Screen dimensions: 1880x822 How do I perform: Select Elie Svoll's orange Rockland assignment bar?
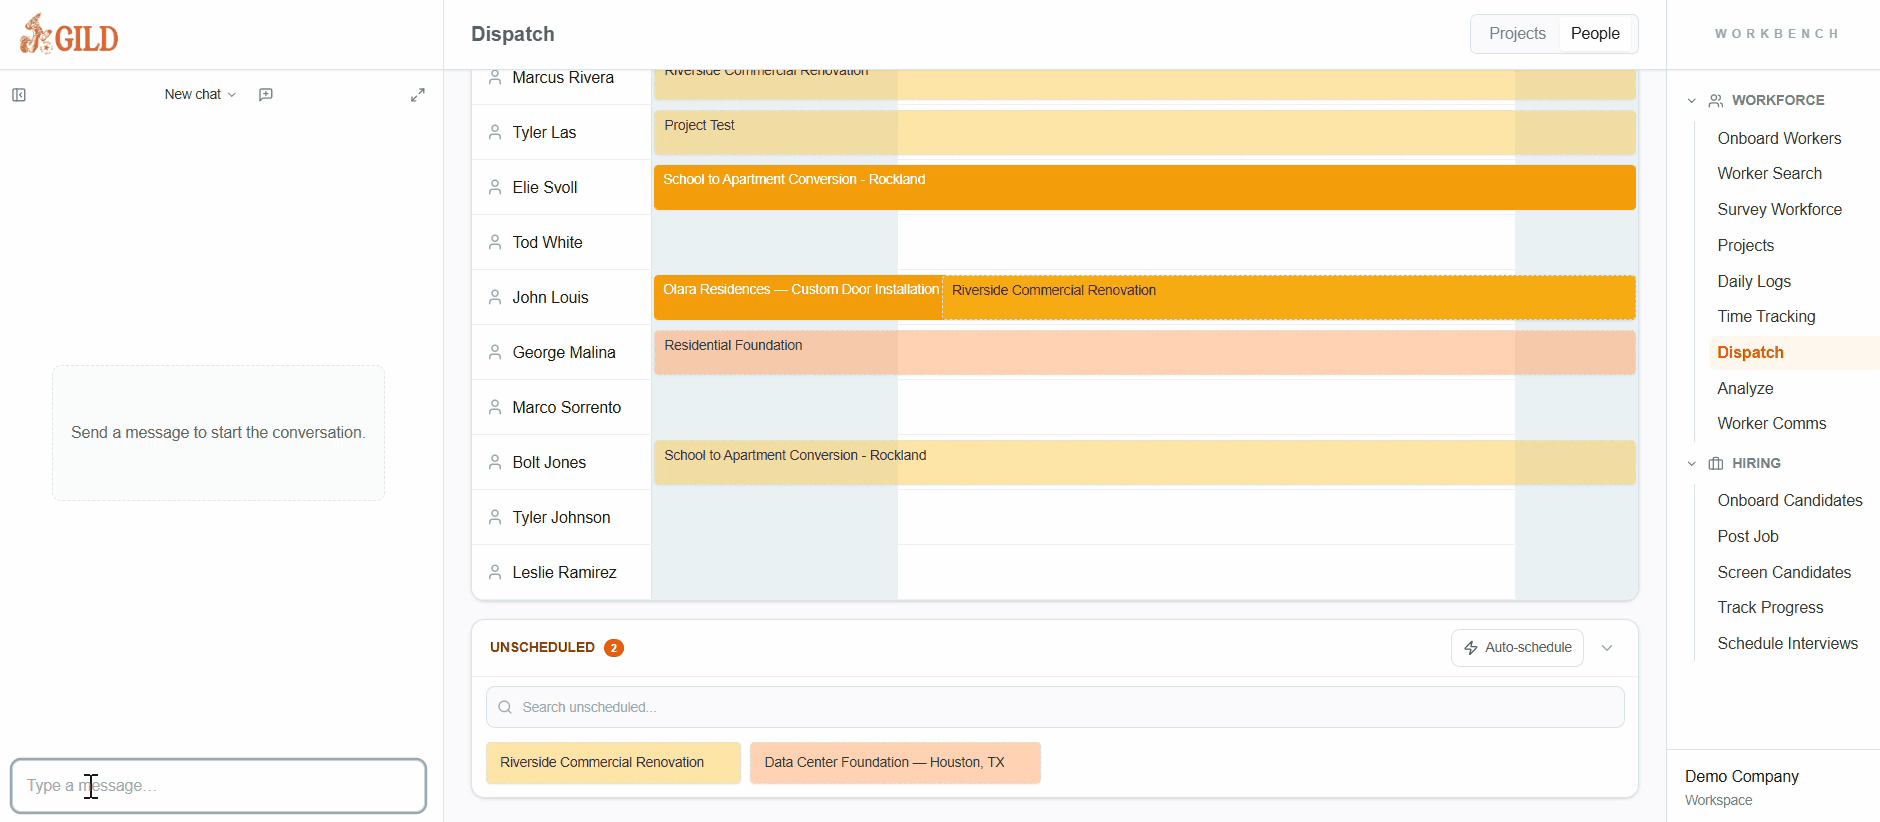pyautogui.click(x=1144, y=188)
